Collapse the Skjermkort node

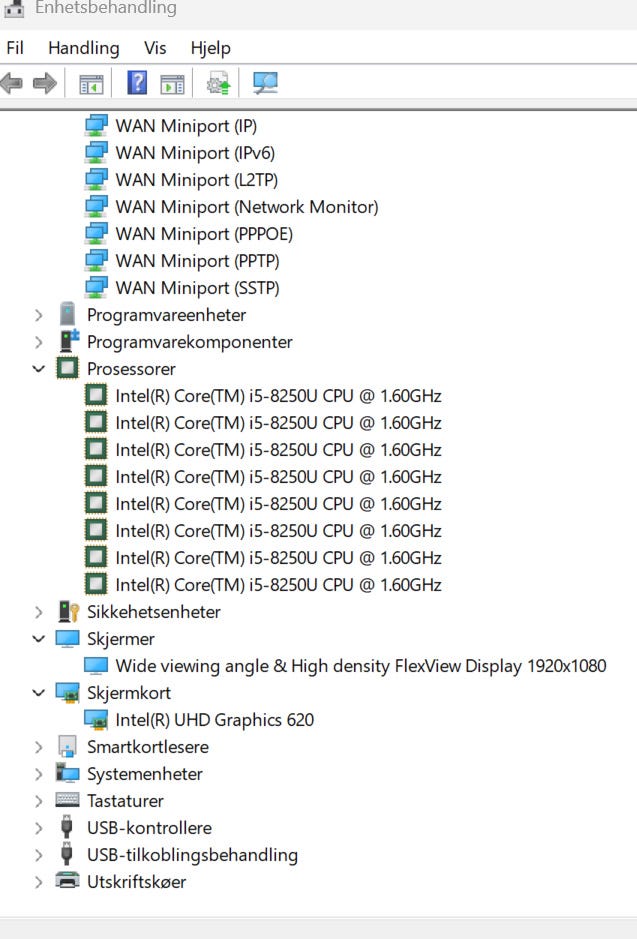click(39, 693)
